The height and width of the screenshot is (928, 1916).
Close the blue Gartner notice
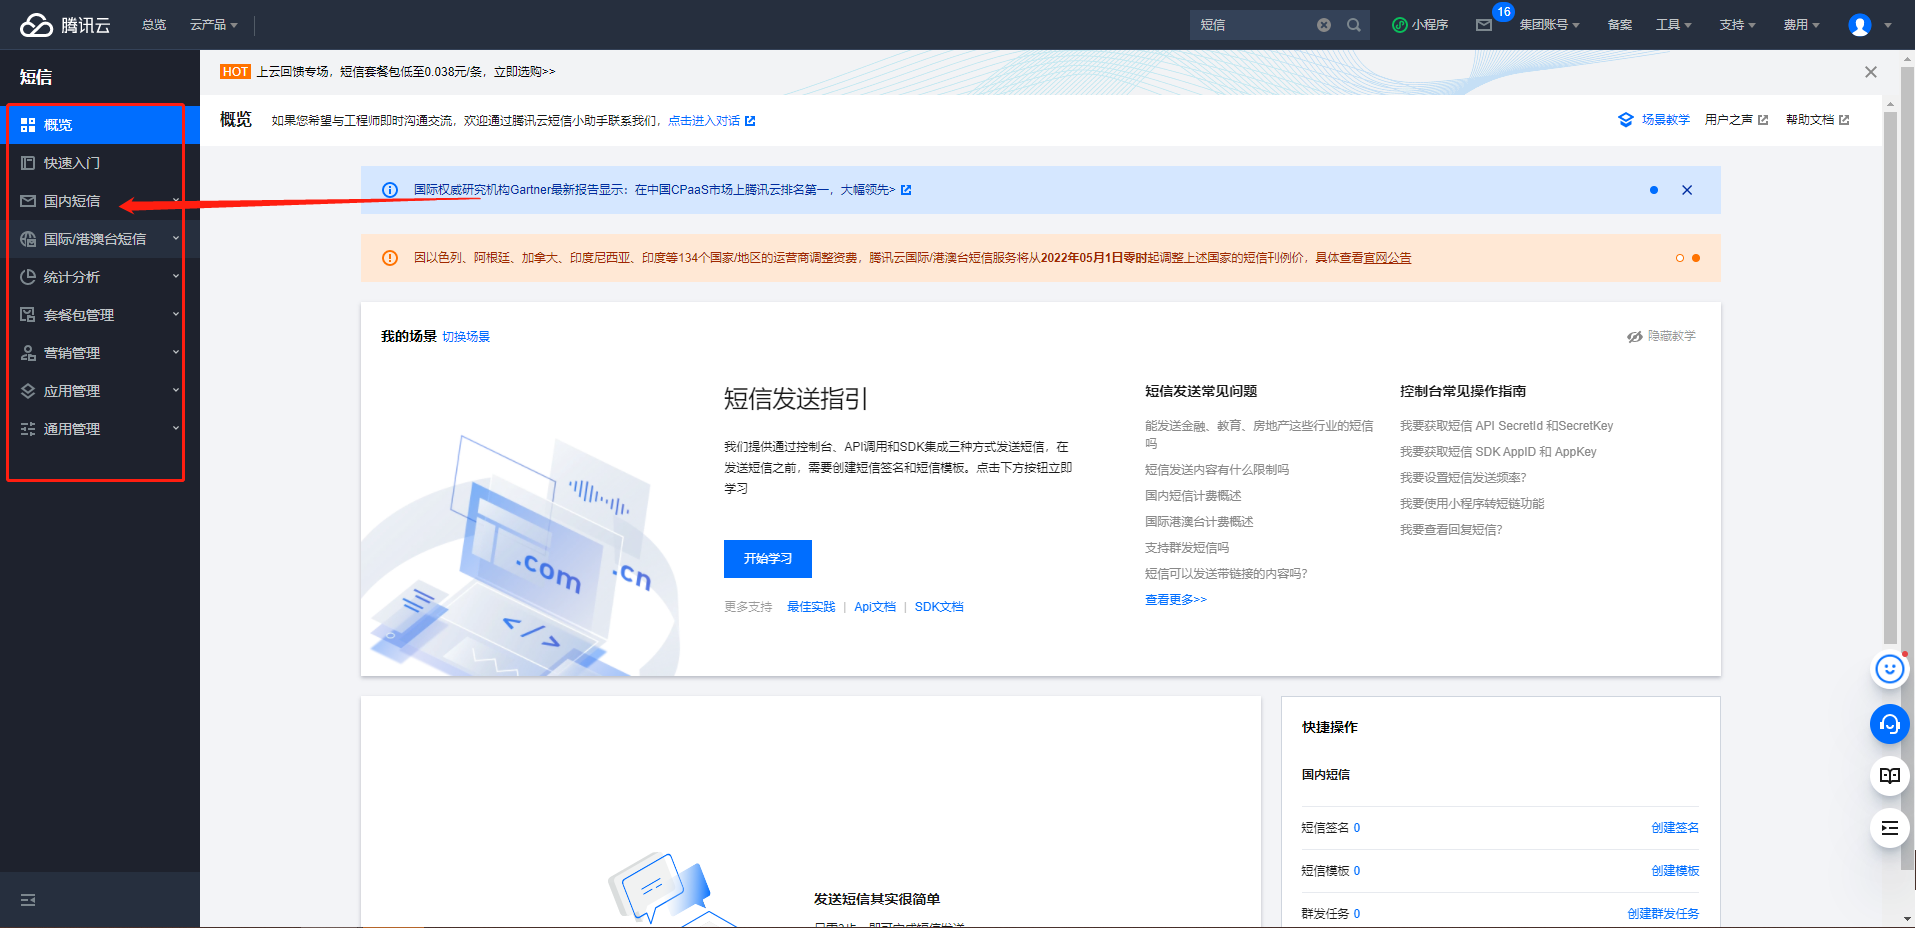tap(1687, 190)
